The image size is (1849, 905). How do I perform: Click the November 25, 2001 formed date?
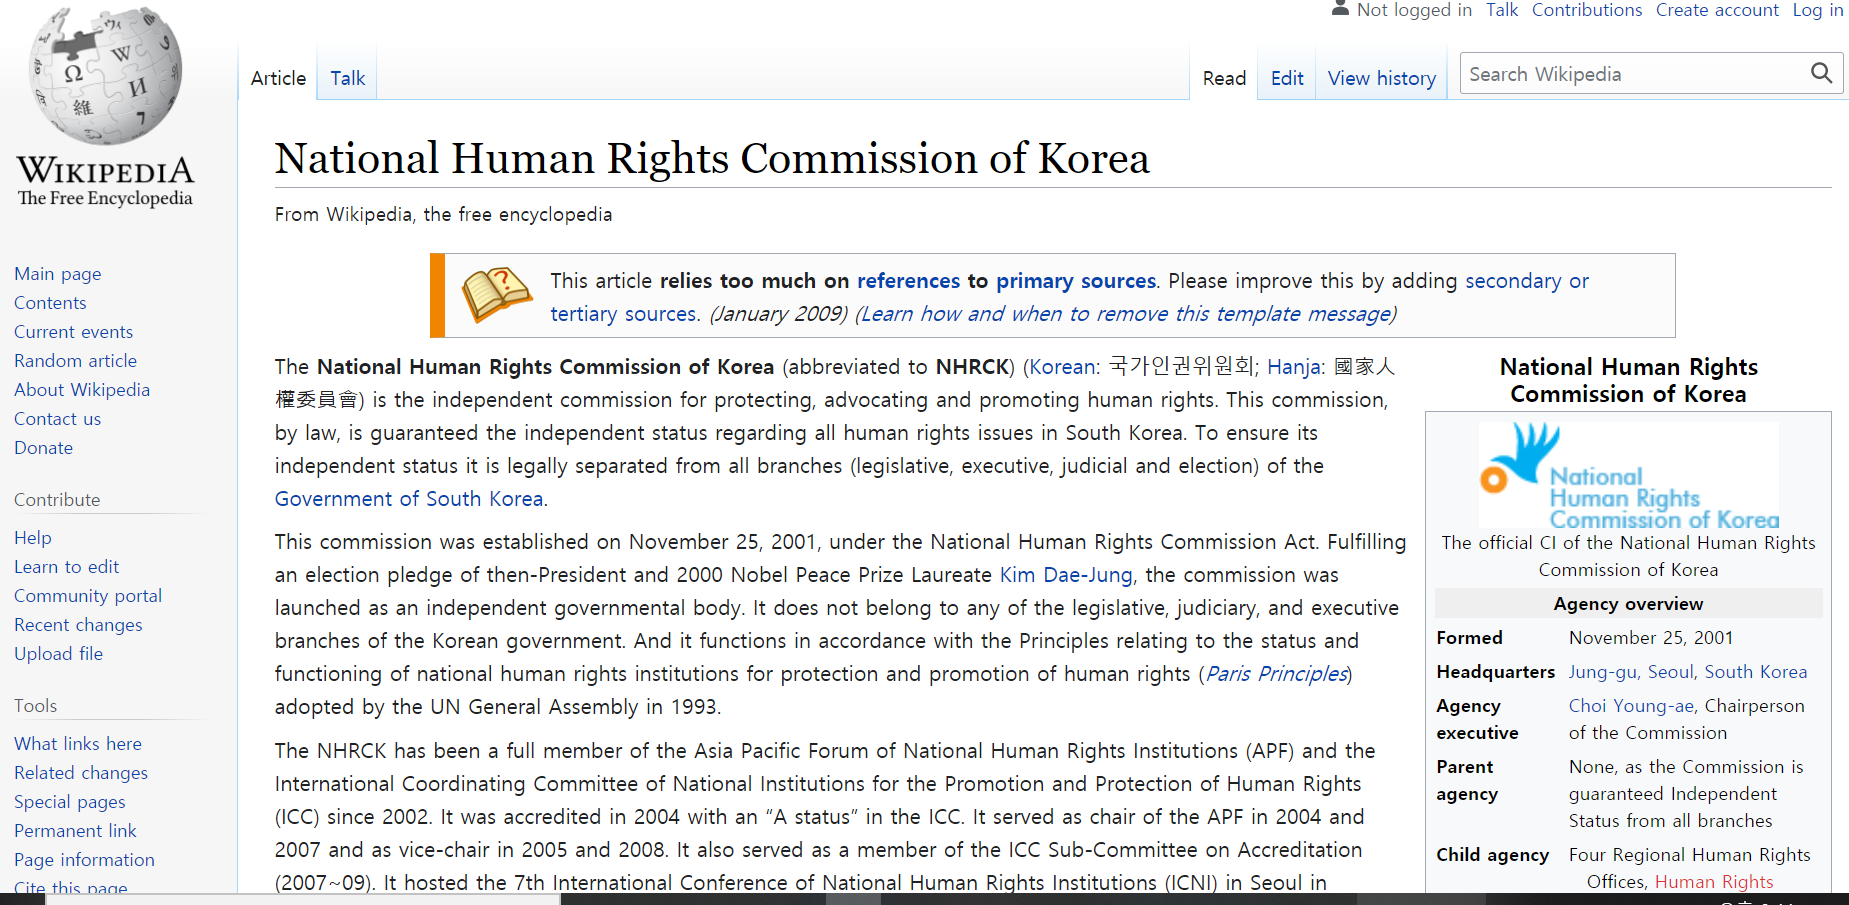(1651, 638)
